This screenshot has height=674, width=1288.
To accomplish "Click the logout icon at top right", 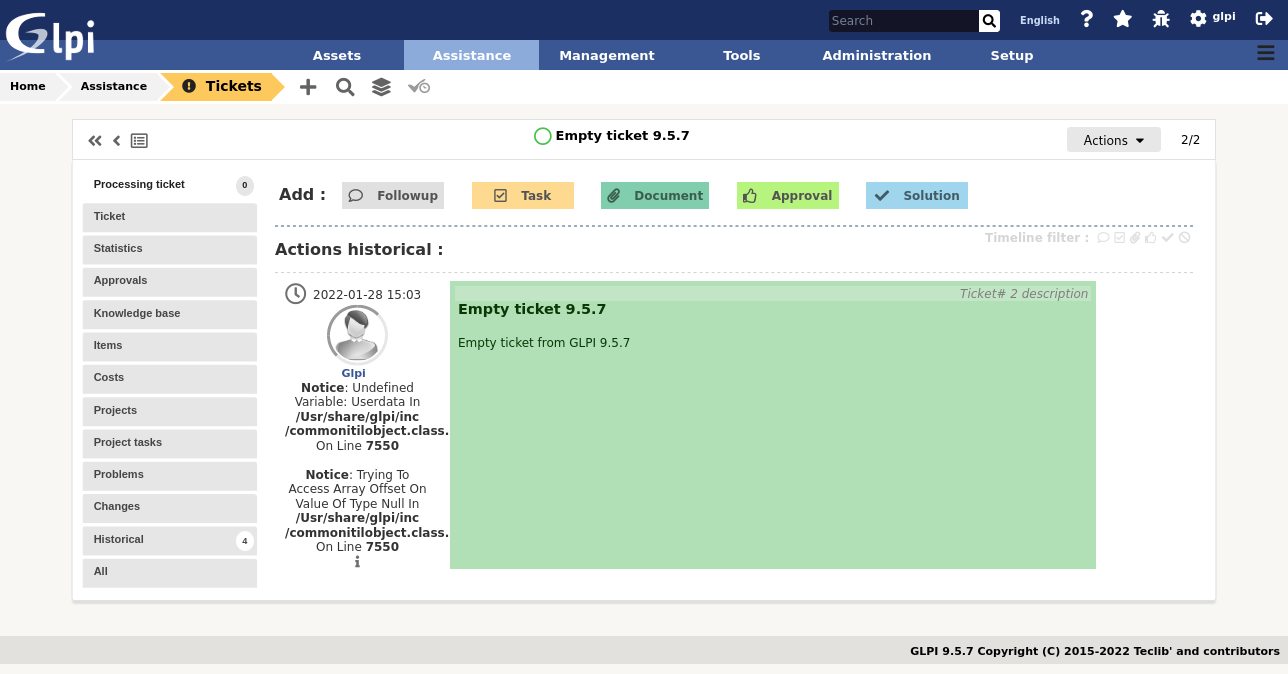I will coord(1263,17).
